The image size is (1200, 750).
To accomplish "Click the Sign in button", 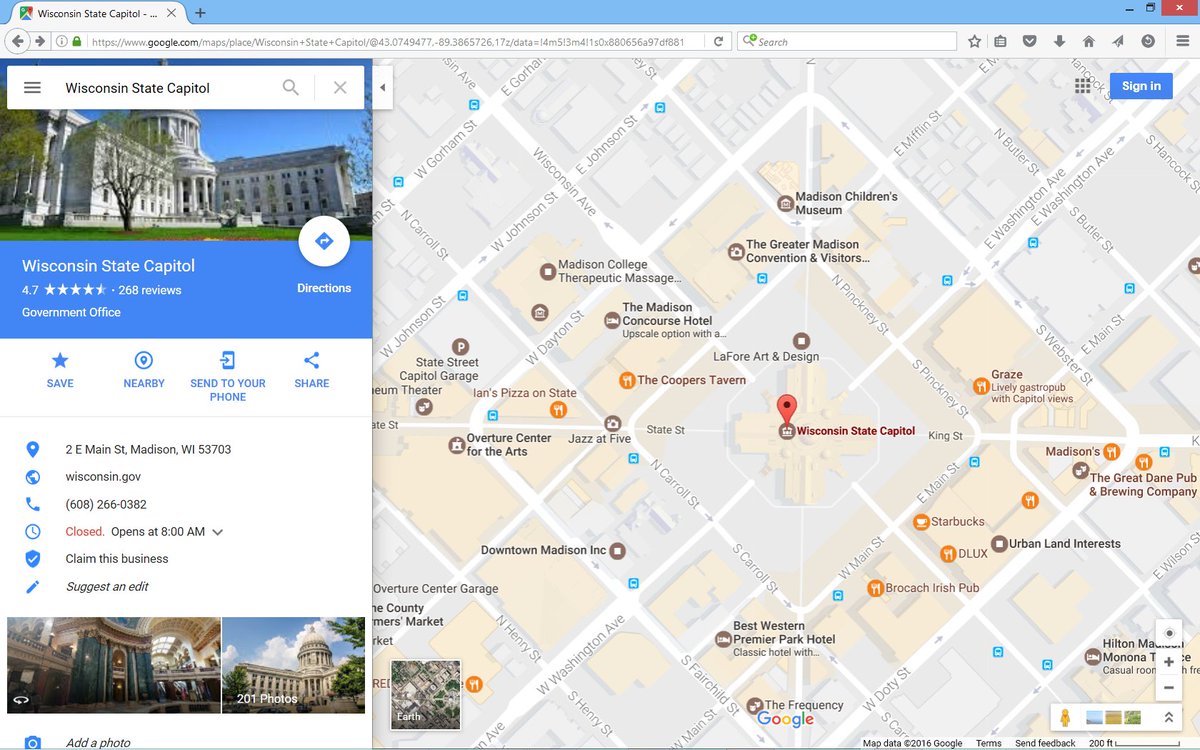I will [x=1141, y=86].
